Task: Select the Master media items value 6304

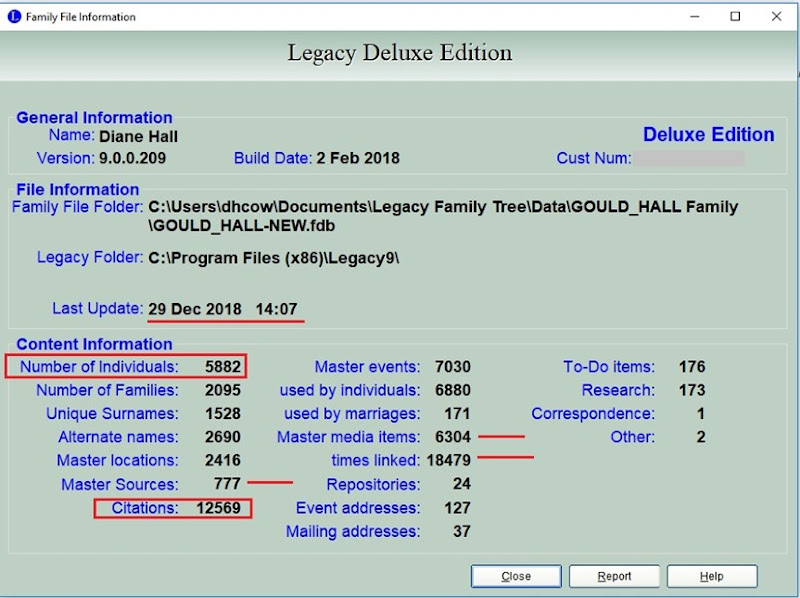Action: coord(453,437)
